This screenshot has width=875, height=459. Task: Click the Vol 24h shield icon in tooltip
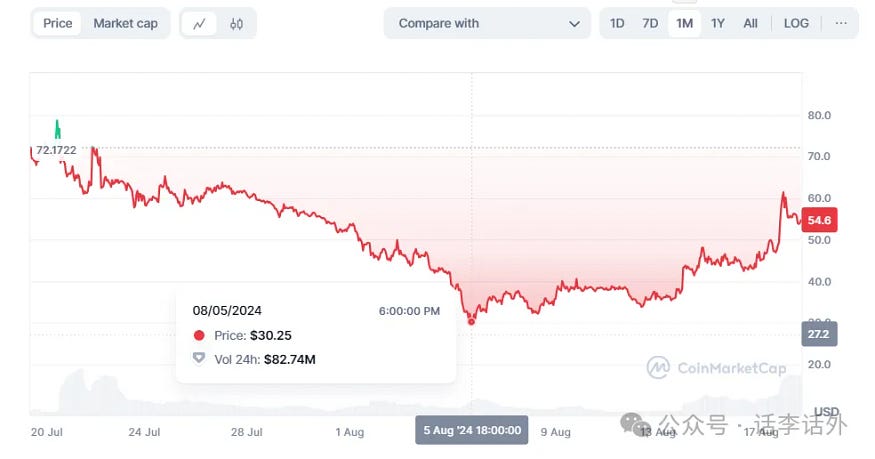click(199, 359)
